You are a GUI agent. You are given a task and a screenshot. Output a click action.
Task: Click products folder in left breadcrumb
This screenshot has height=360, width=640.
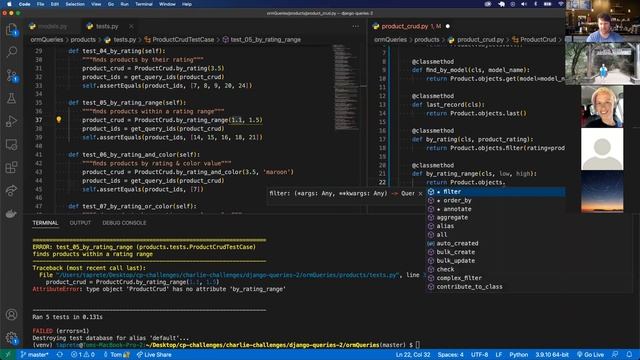click(83, 40)
